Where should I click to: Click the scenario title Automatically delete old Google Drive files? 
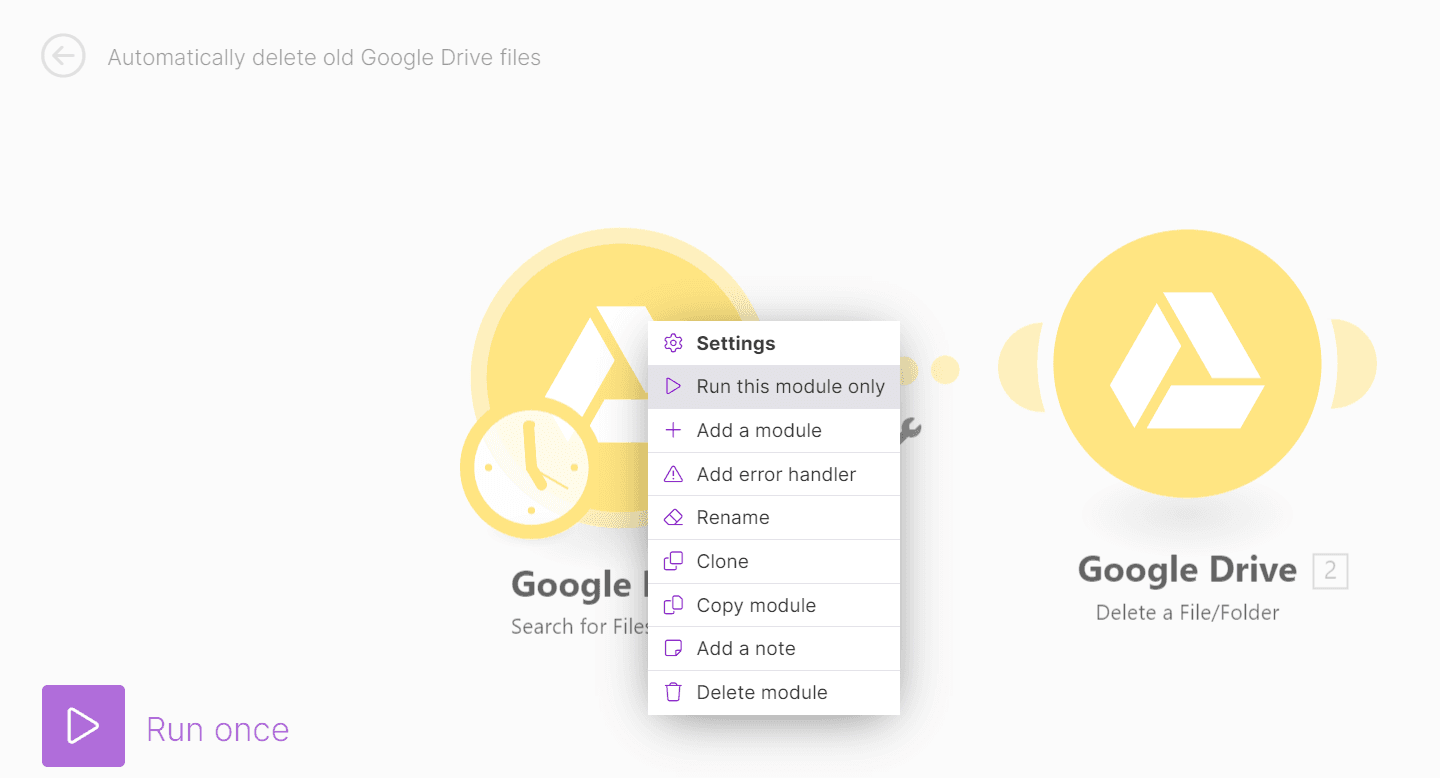coord(323,57)
